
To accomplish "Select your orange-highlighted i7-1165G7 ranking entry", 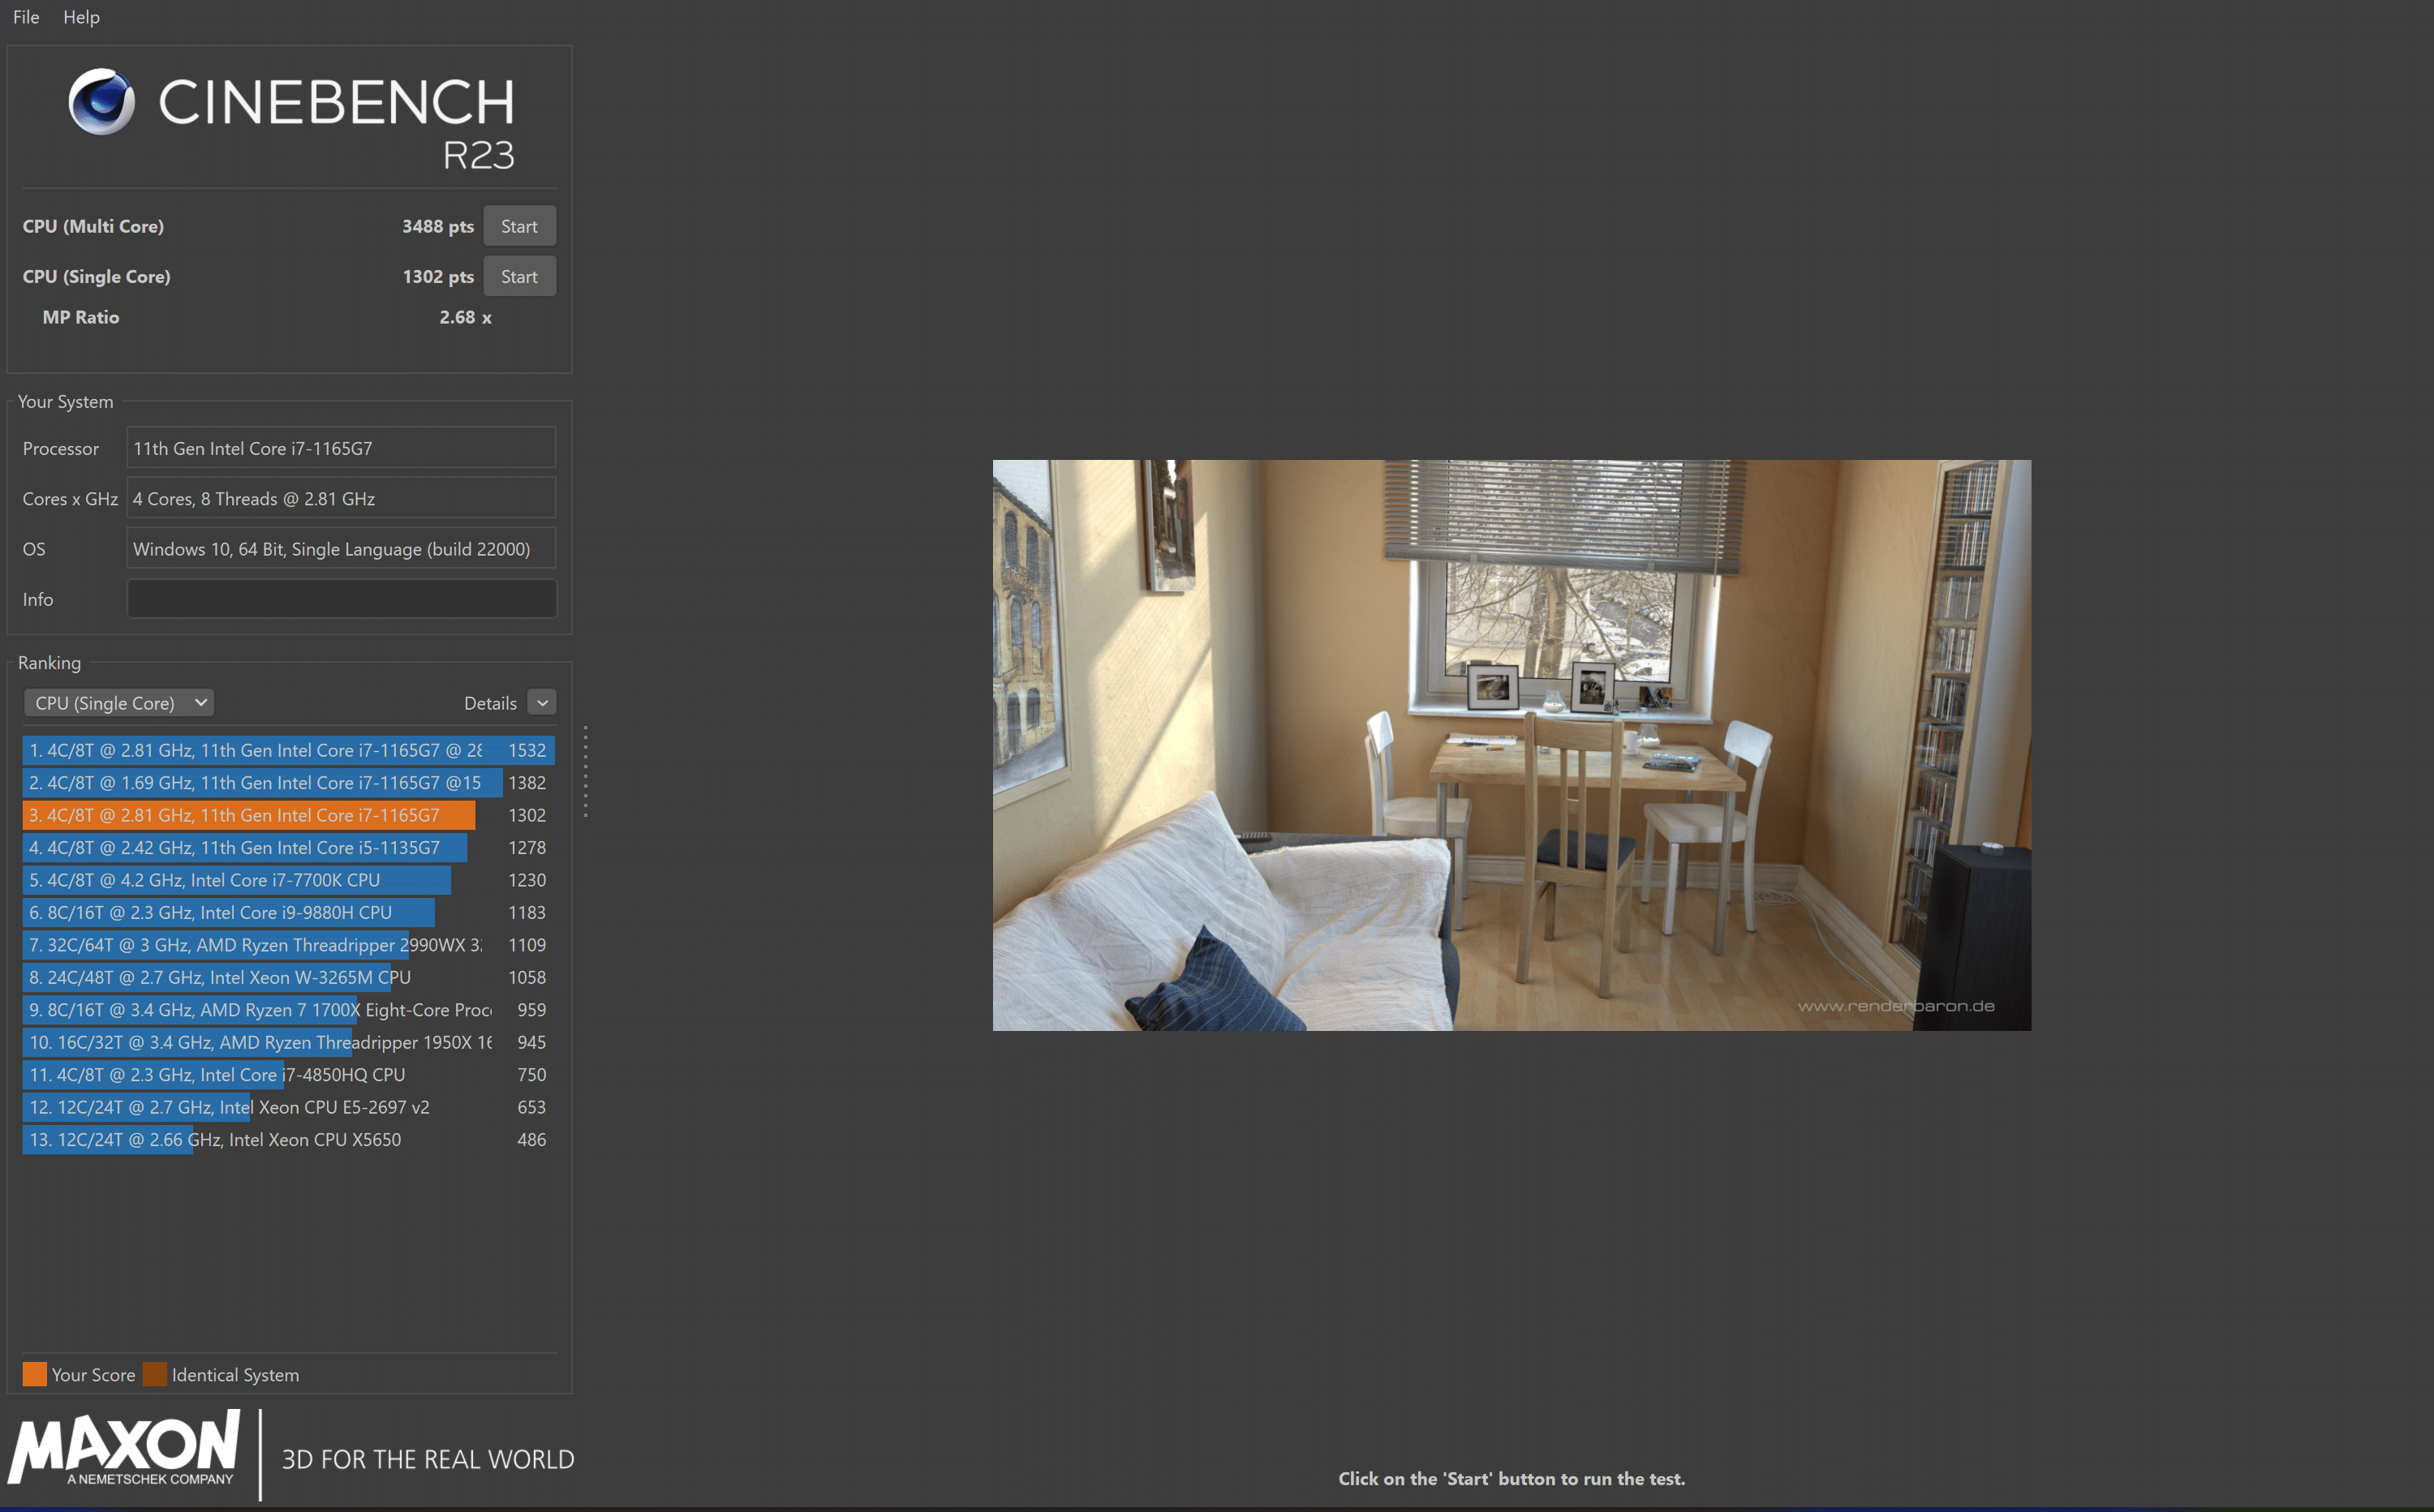I will pyautogui.click(x=248, y=815).
